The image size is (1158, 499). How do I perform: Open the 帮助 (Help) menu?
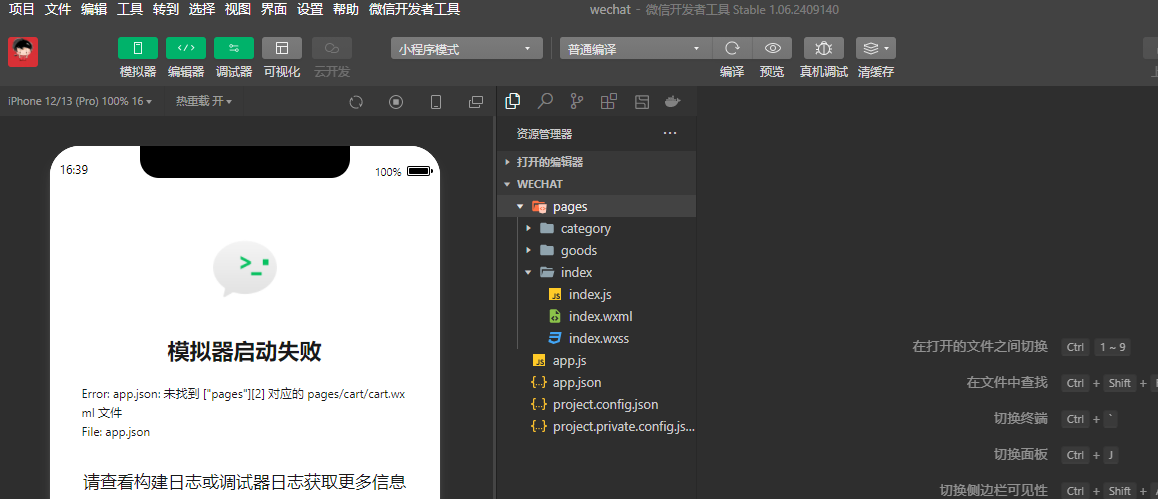coord(346,10)
